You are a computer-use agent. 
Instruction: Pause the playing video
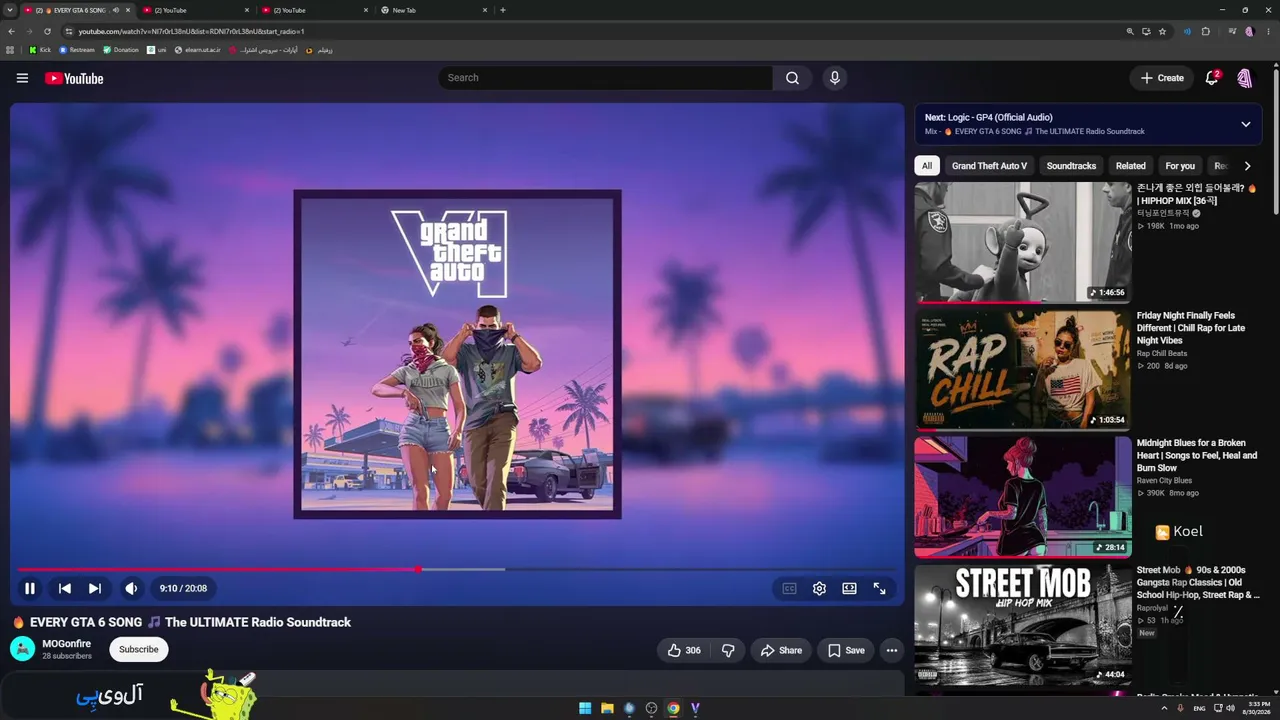[30, 589]
